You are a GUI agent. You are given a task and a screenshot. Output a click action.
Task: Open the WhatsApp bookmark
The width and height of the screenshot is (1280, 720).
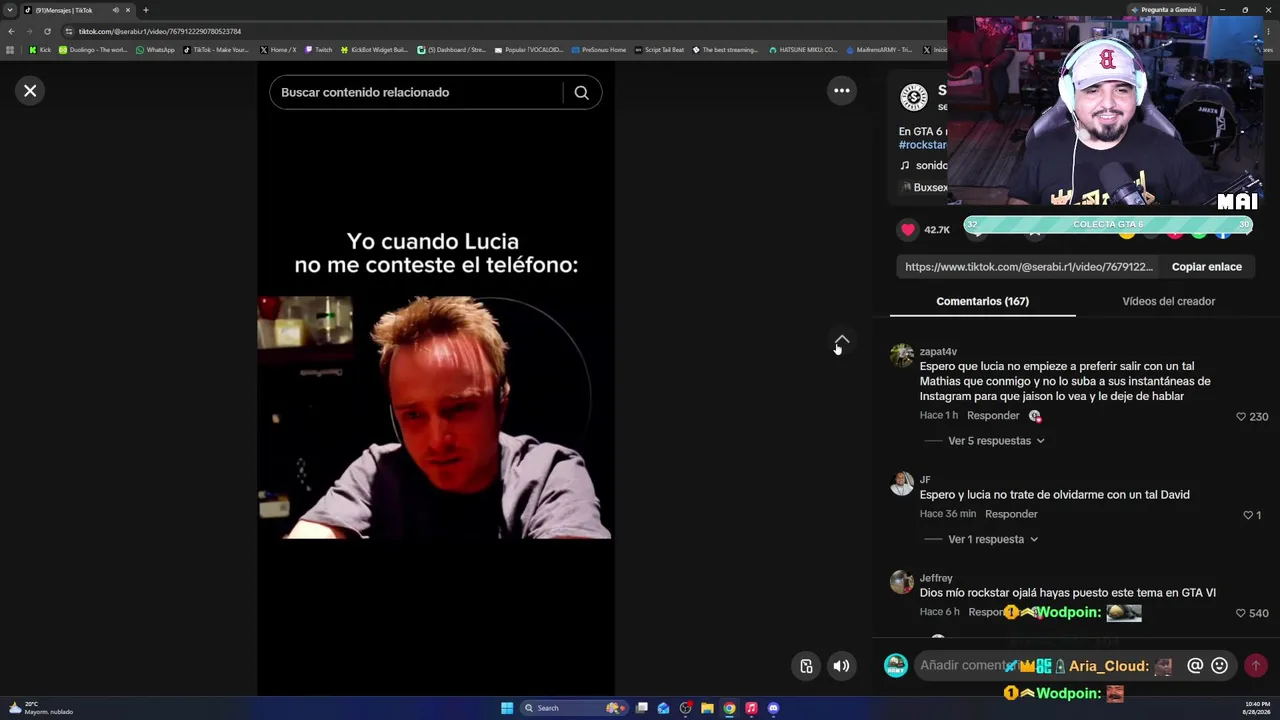[x=155, y=50]
